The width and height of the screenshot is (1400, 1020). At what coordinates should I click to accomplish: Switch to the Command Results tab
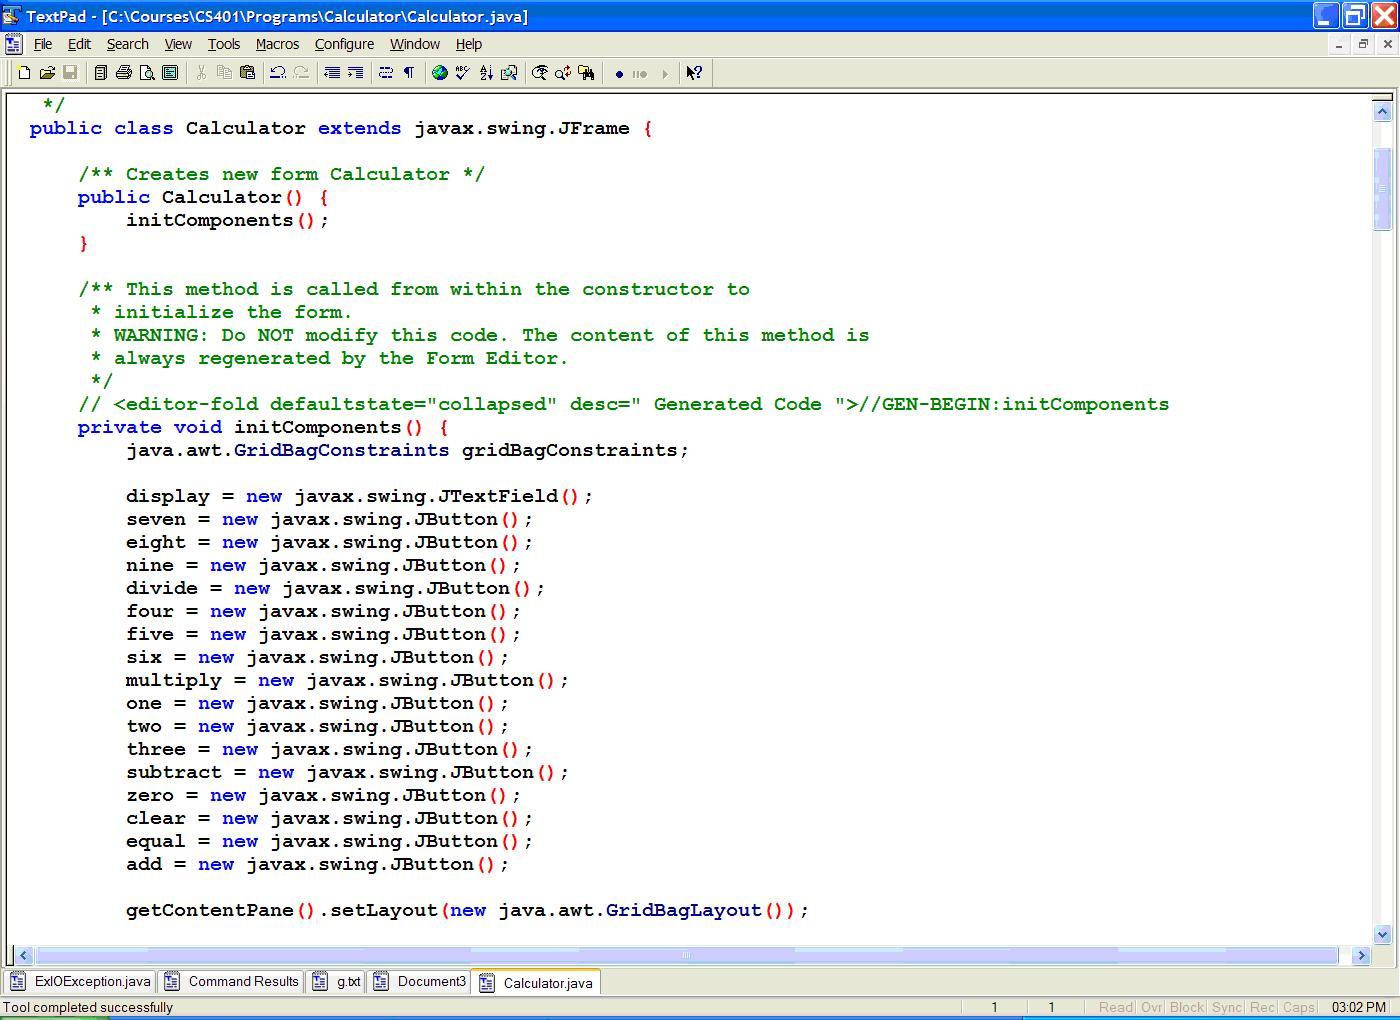[x=232, y=982]
